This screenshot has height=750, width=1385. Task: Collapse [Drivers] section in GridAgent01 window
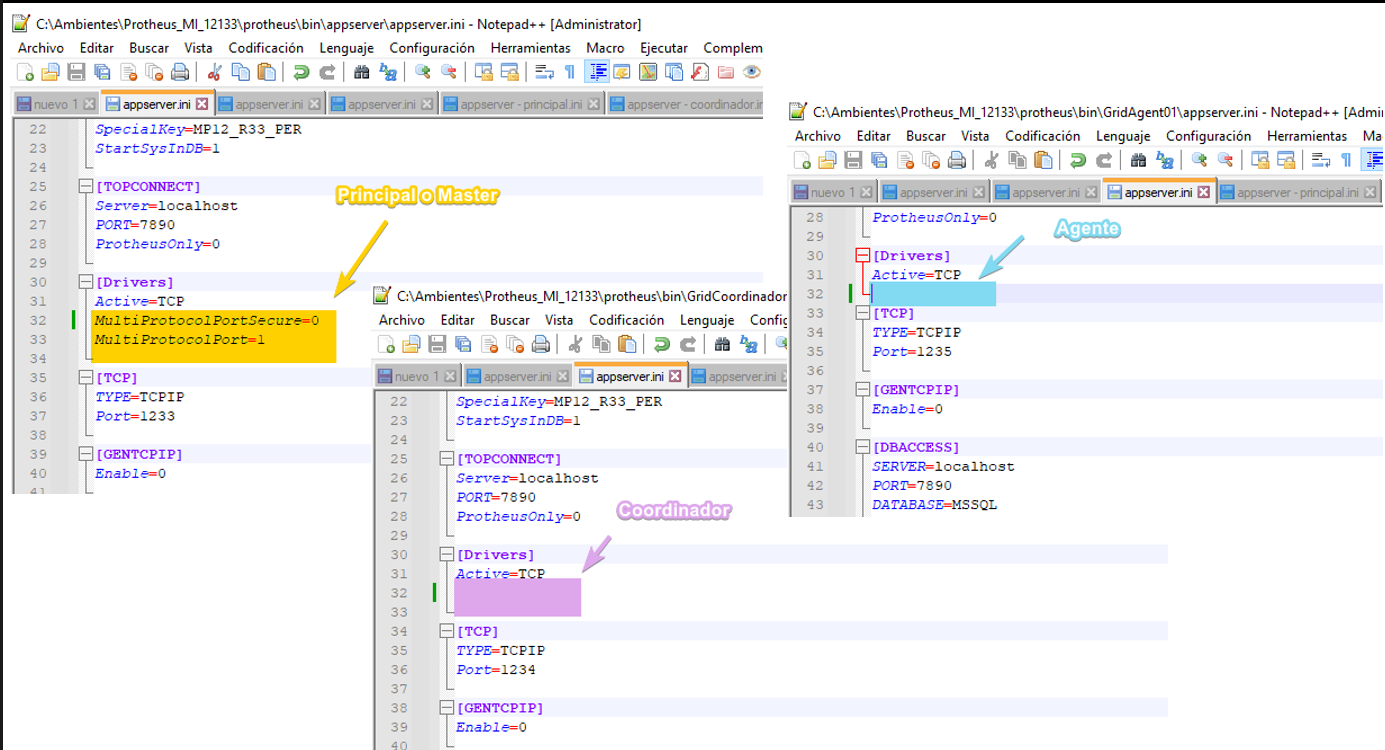coord(862,256)
